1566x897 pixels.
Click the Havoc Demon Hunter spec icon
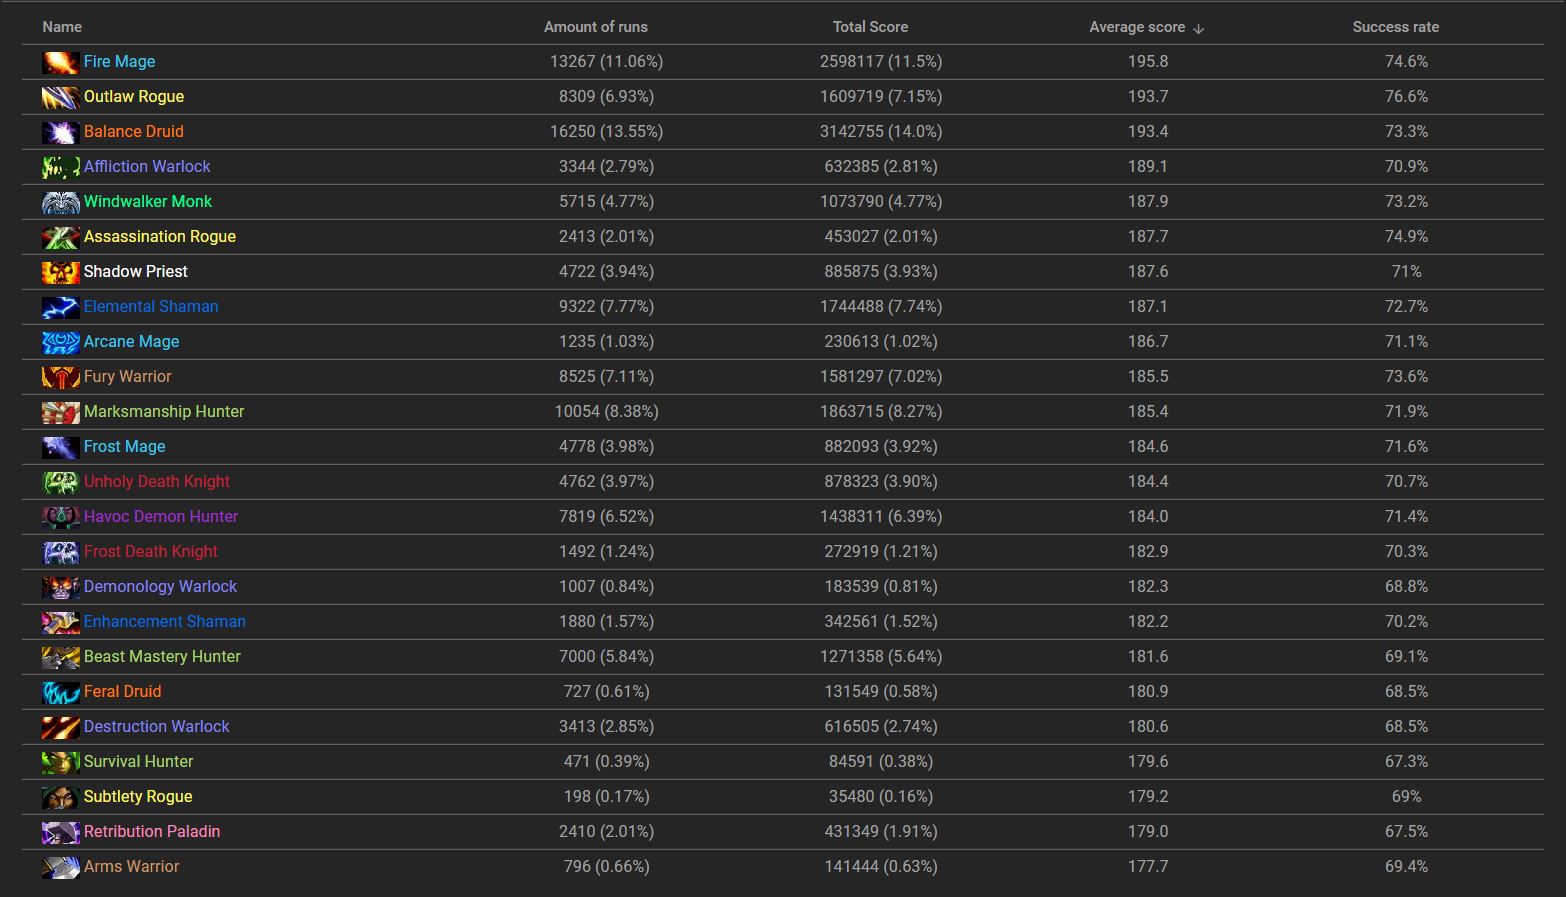coord(60,517)
